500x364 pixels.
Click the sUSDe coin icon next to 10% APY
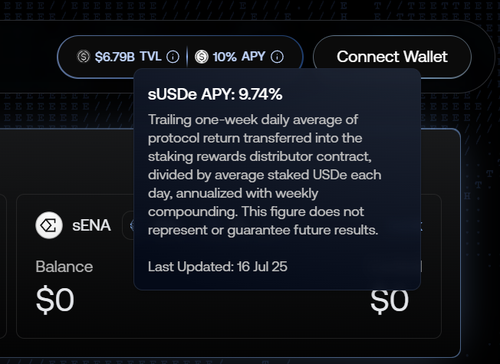tap(202, 57)
